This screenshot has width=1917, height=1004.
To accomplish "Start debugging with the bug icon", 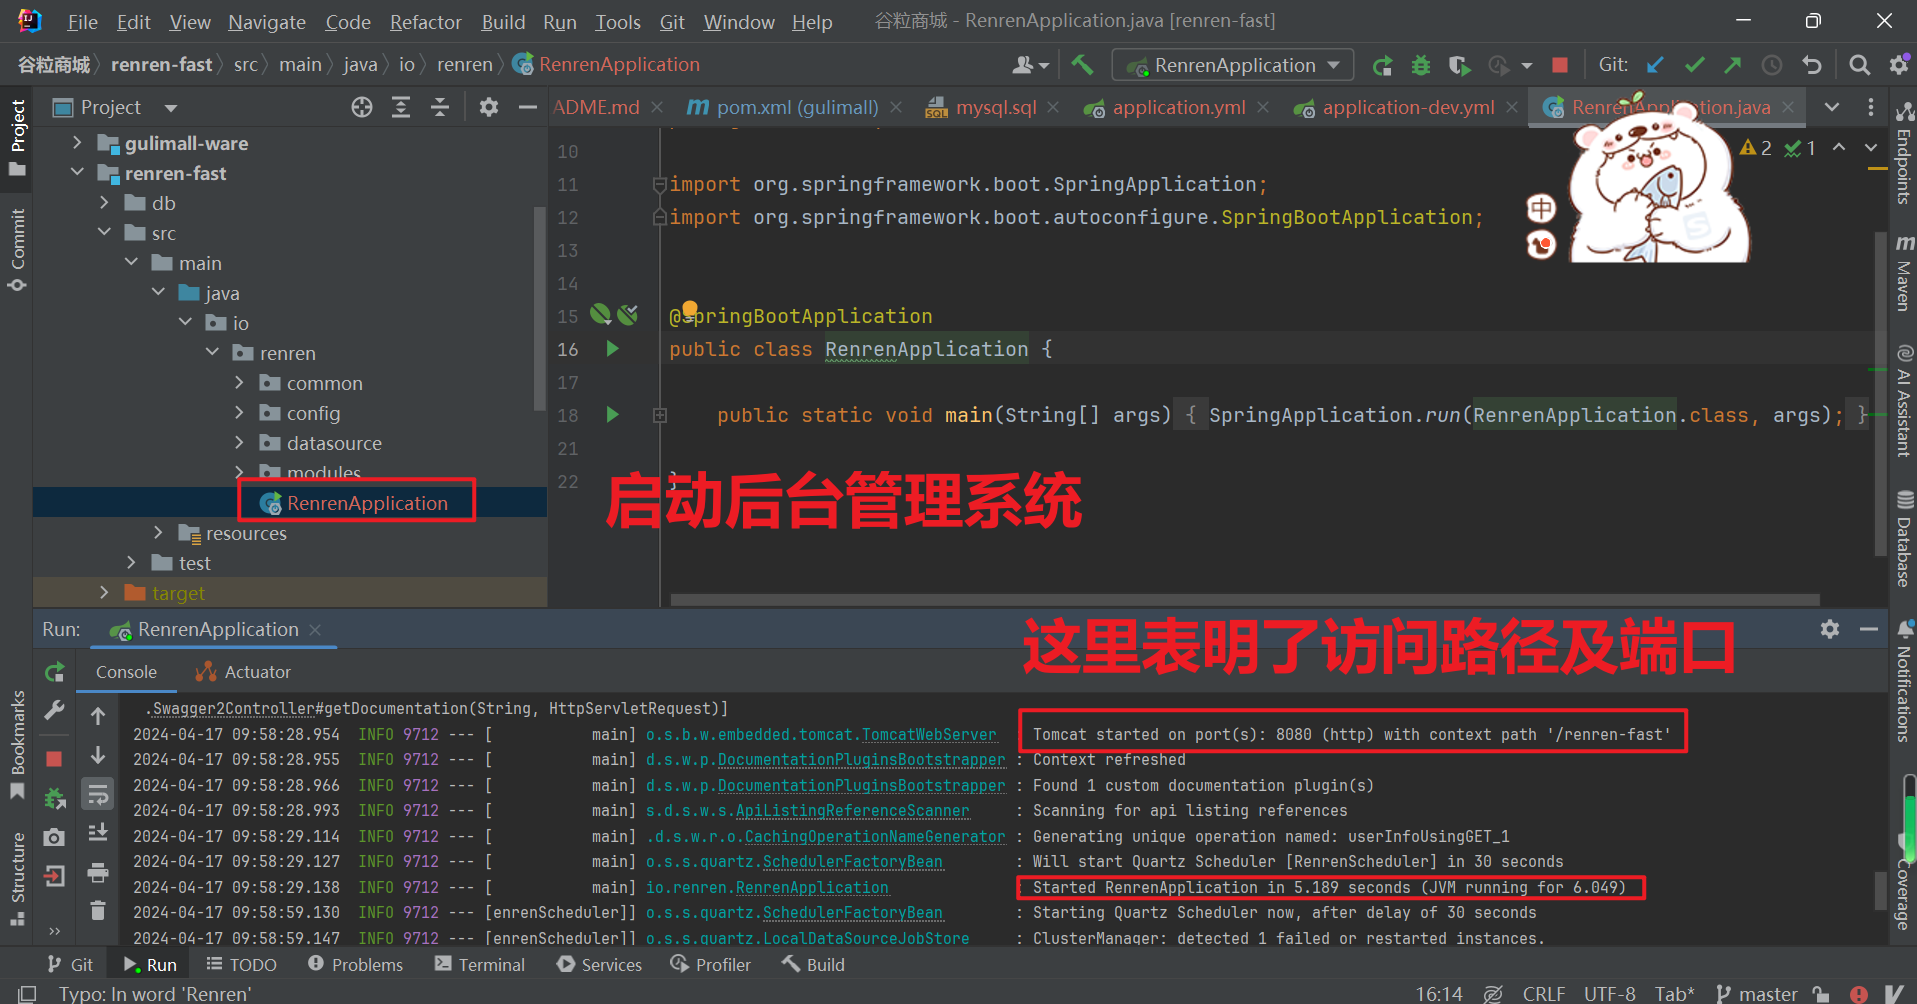I will click(1420, 65).
